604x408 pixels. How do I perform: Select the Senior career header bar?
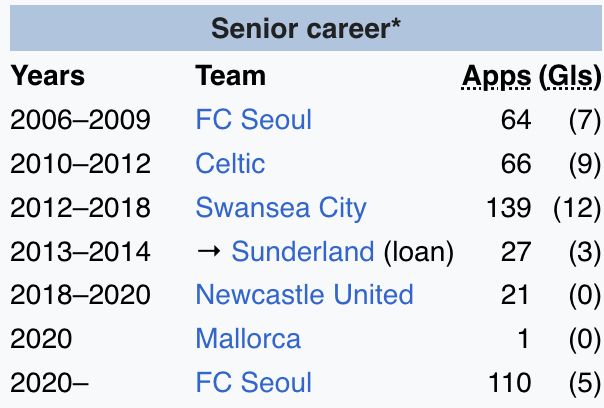coord(306,28)
